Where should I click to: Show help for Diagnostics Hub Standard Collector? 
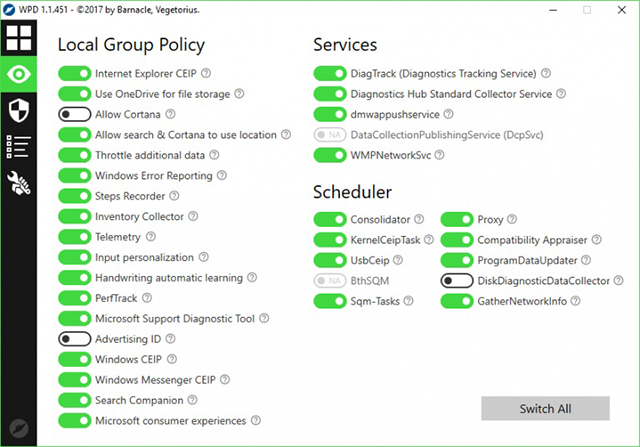pos(561,93)
